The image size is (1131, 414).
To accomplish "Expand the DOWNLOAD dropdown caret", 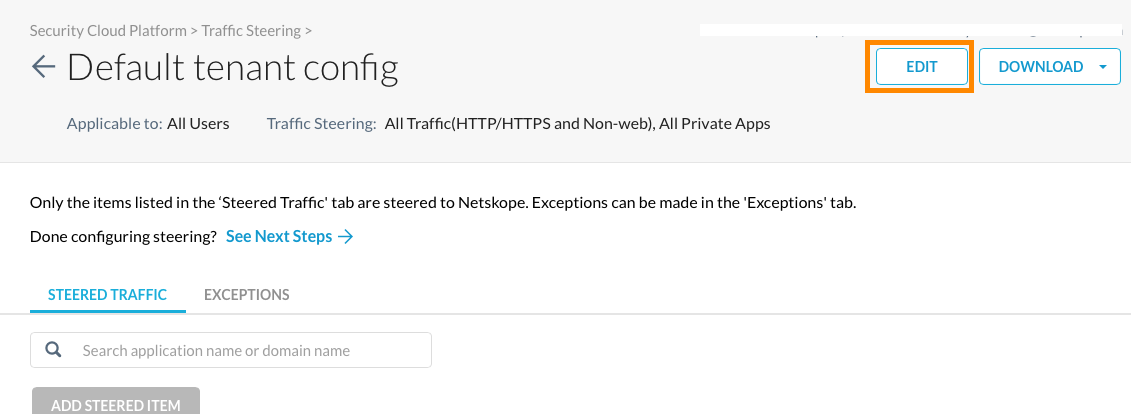I will (1103, 67).
